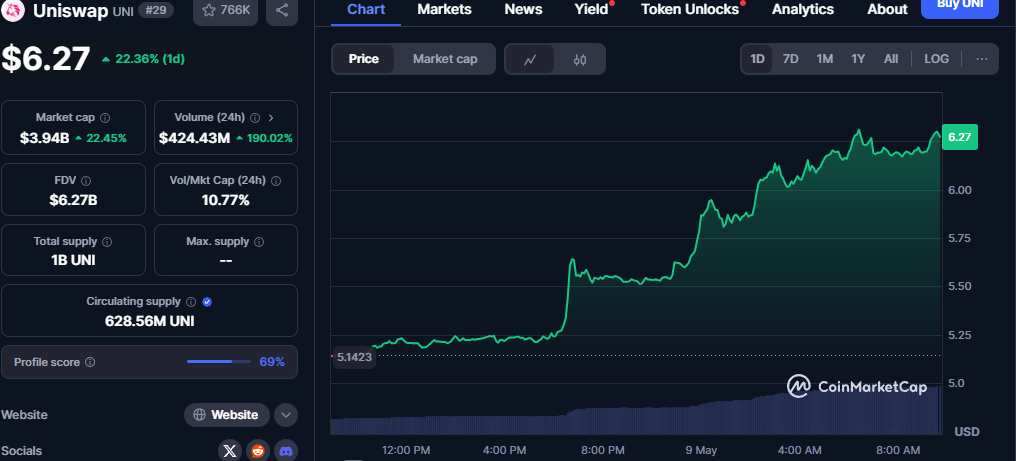Click the $424.43M volume value
The width and height of the screenshot is (1016, 461).
tap(194, 137)
